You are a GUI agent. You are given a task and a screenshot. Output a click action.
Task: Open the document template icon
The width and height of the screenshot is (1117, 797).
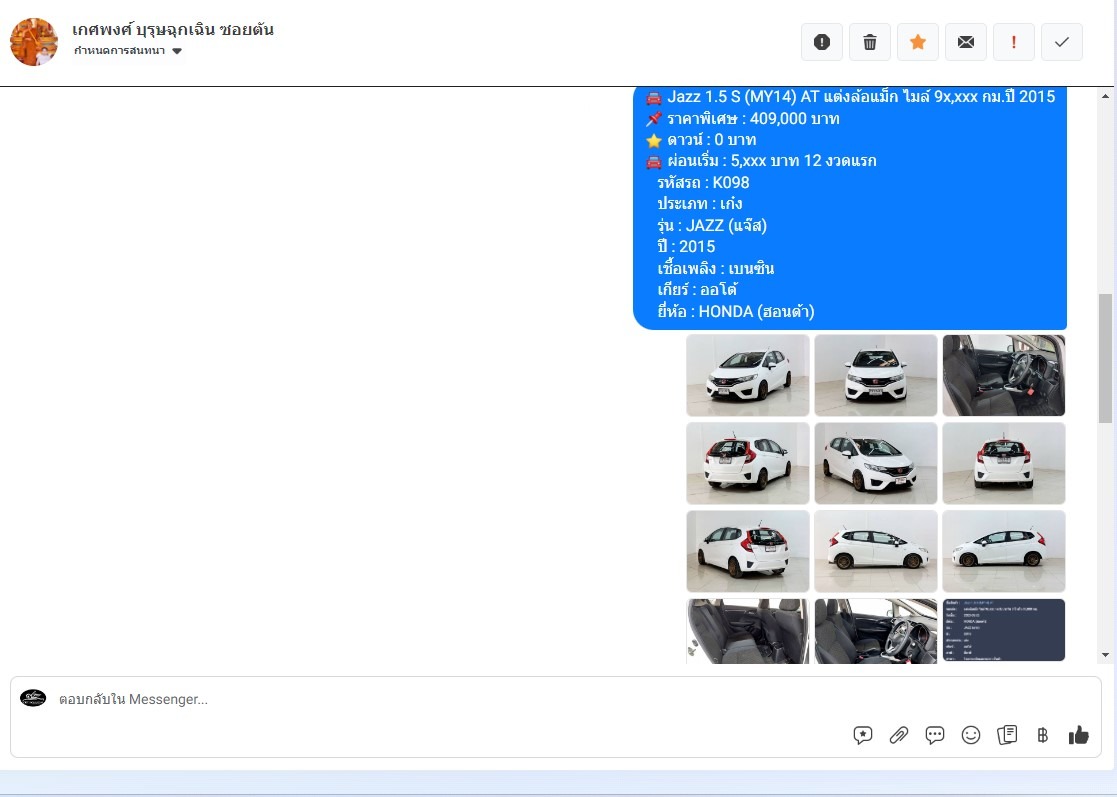(x=1007, y=735)
